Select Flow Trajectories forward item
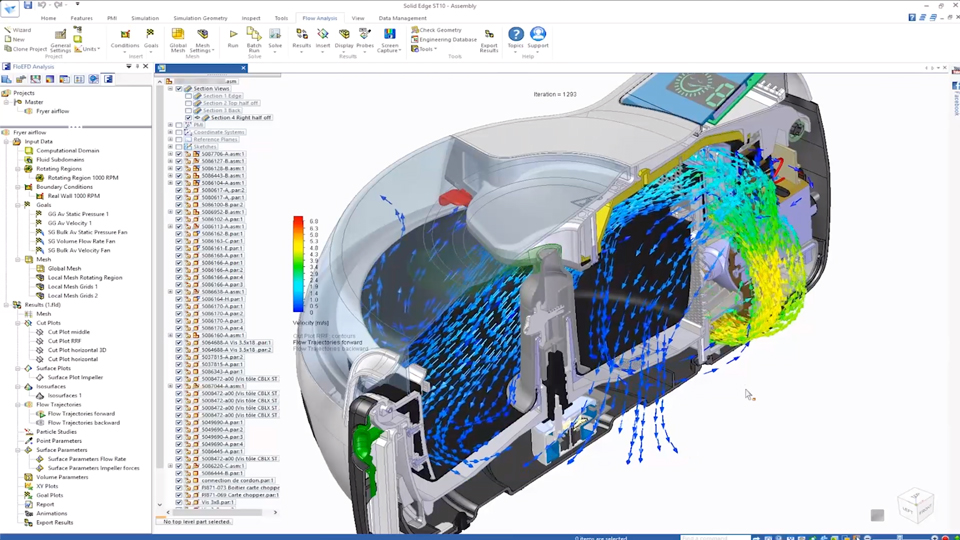This screenshot has width=960, height=540. [x=81, y=414]
